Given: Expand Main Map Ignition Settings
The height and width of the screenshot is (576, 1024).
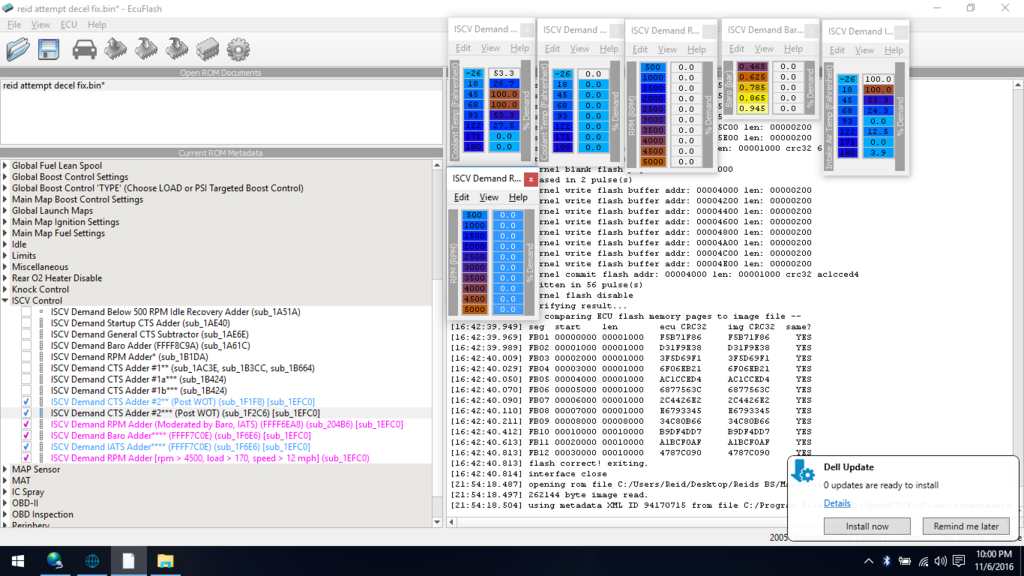Looking at the screenshot, I should 5,222.
